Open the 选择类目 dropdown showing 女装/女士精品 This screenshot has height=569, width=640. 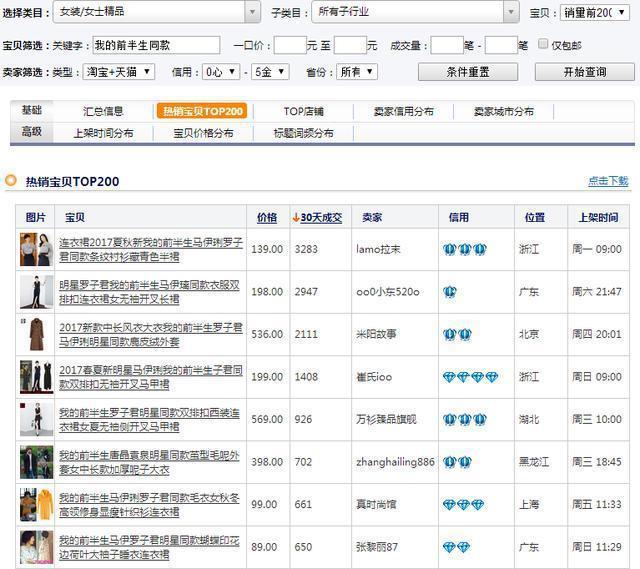point(157,12)
